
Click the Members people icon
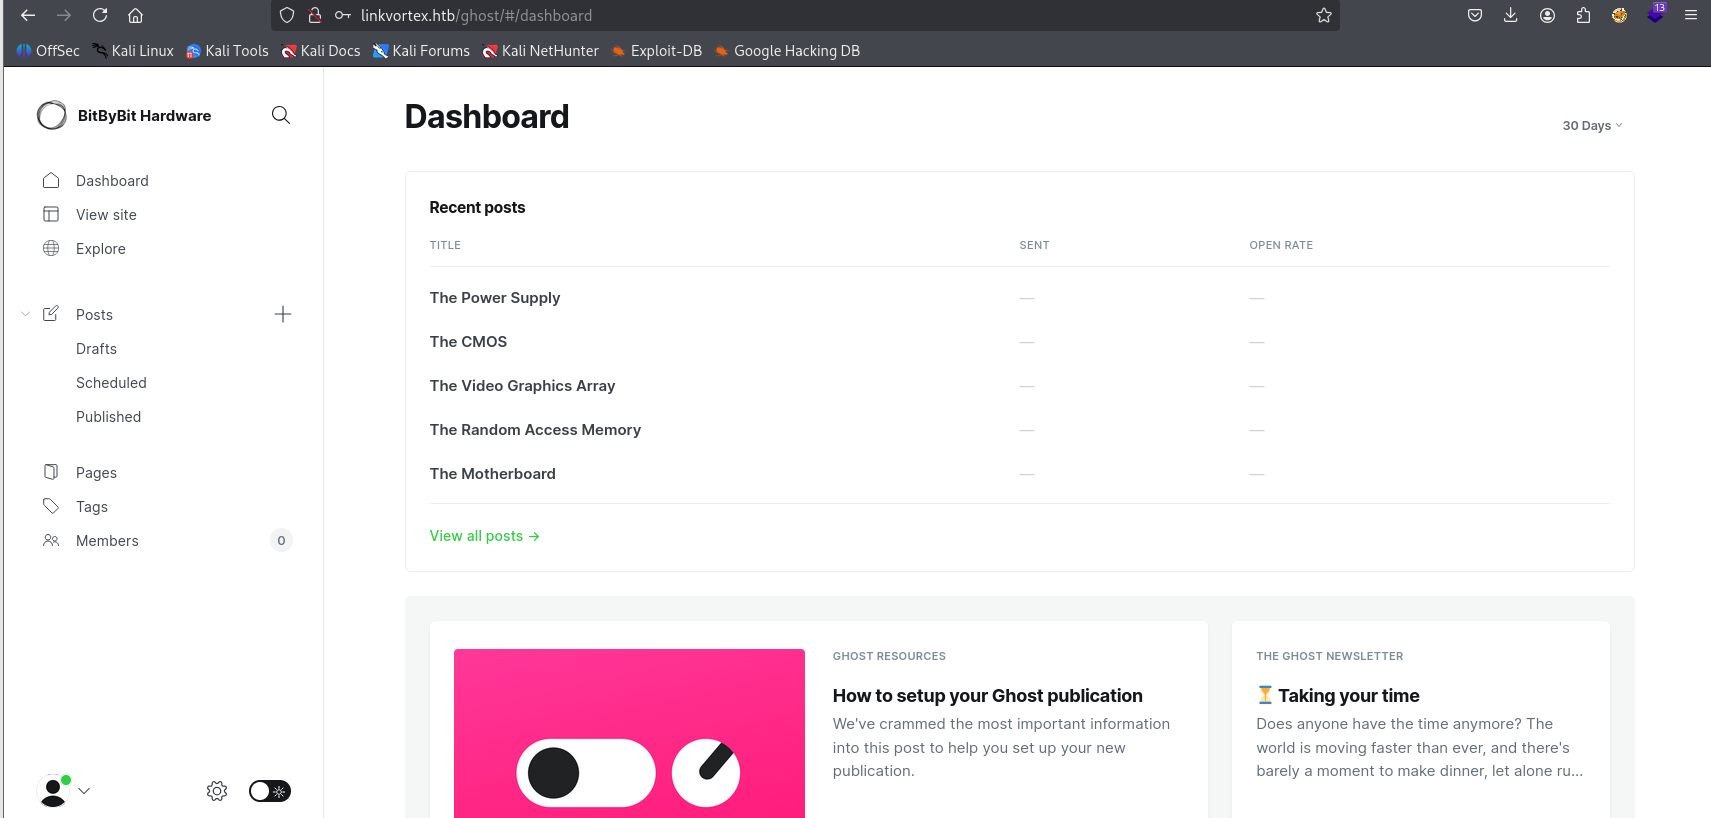[x=51, y=540]
